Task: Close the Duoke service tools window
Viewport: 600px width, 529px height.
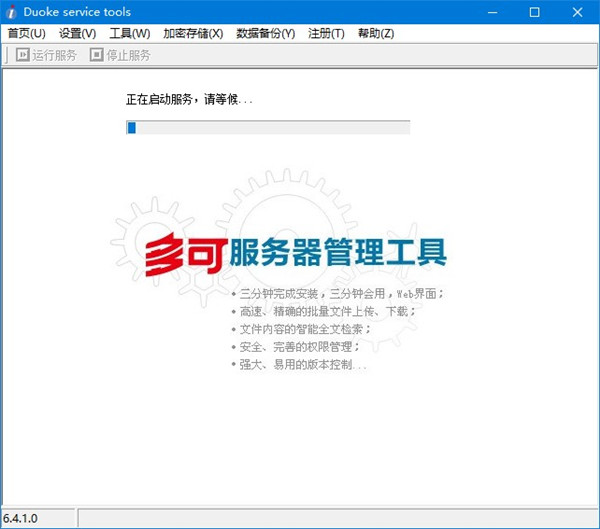Action: [x=577, y=12]
